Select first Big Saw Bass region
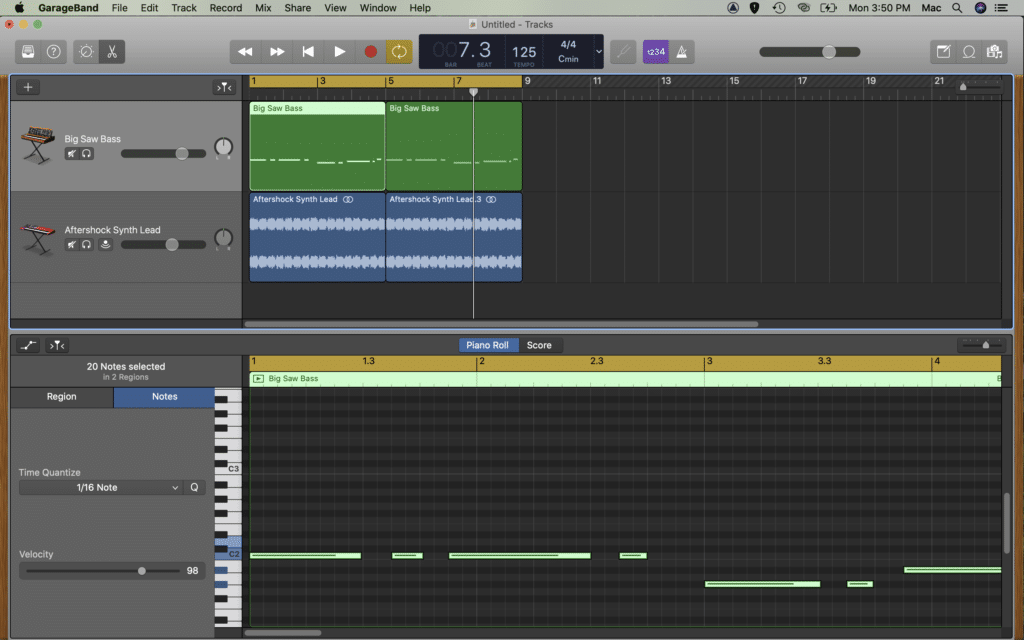 [317, 146]
